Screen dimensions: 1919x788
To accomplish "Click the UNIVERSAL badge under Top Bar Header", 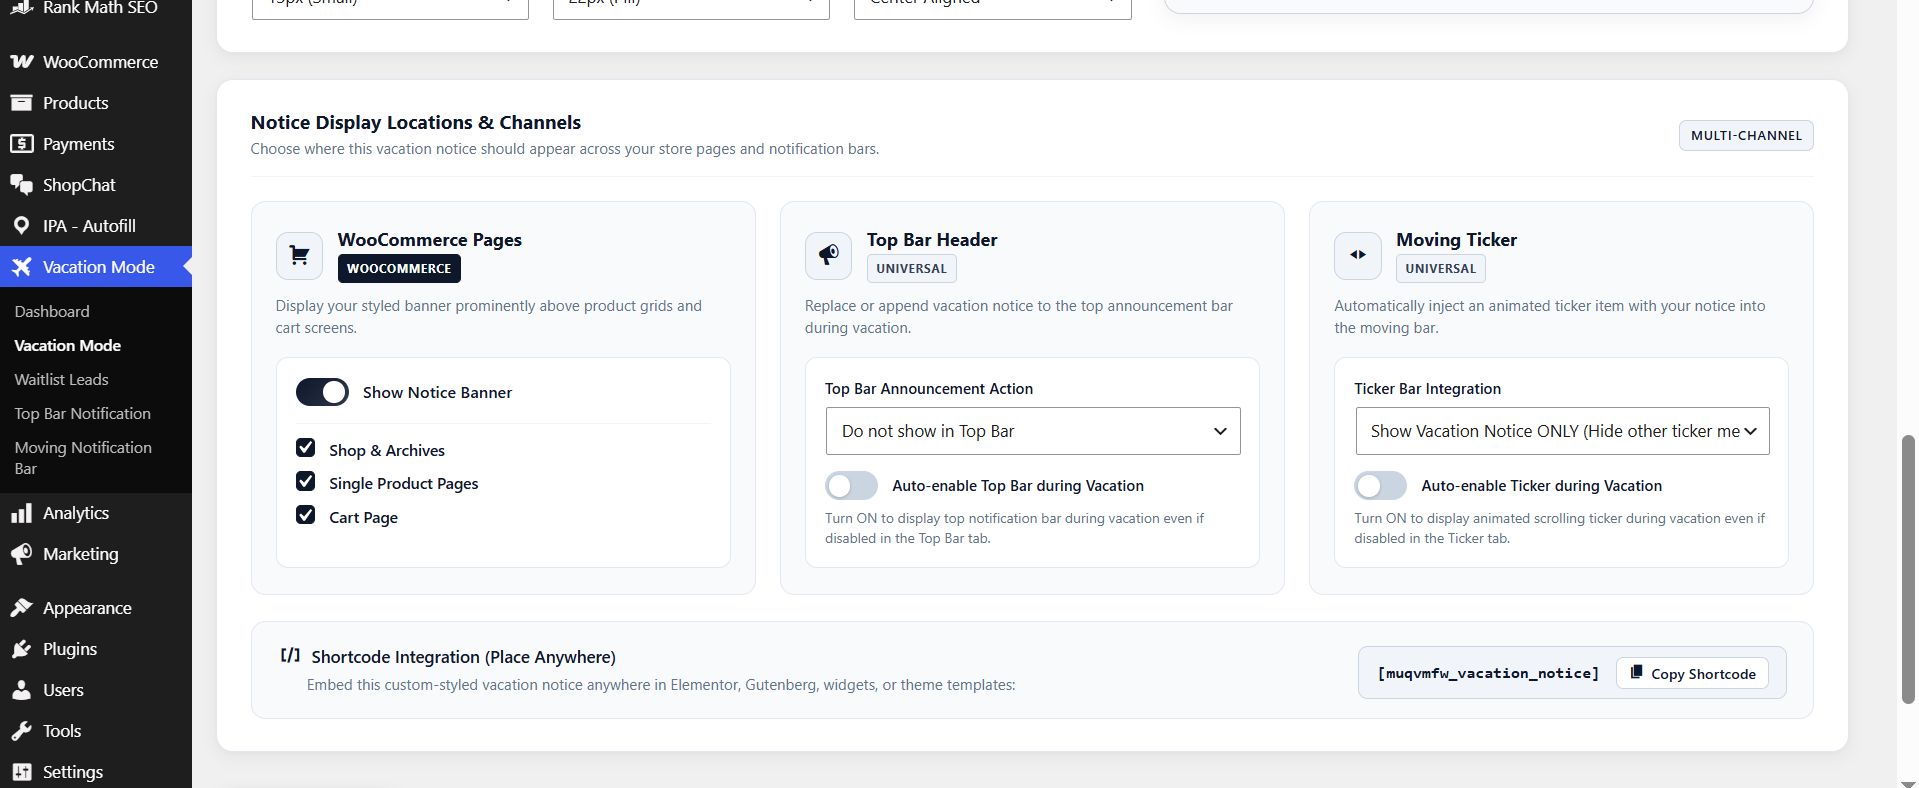I will [911, 269].
